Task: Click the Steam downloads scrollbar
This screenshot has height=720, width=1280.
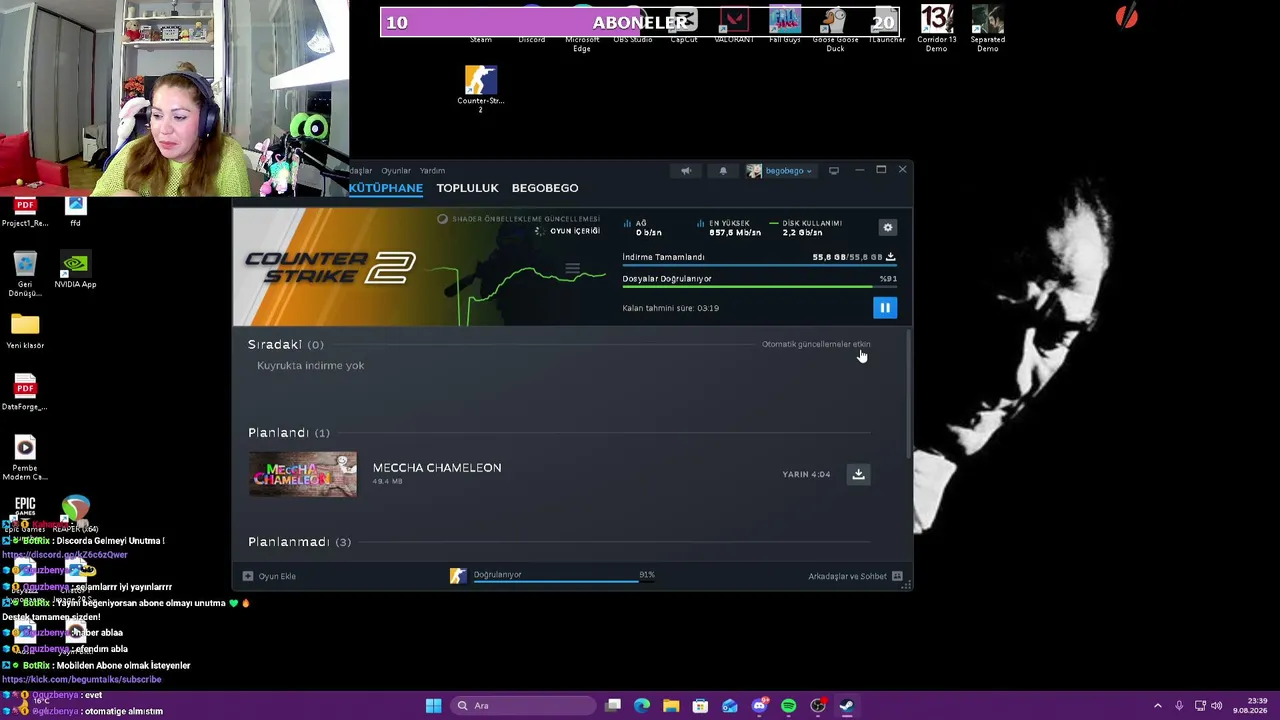Action: click(x=909, y=395)
